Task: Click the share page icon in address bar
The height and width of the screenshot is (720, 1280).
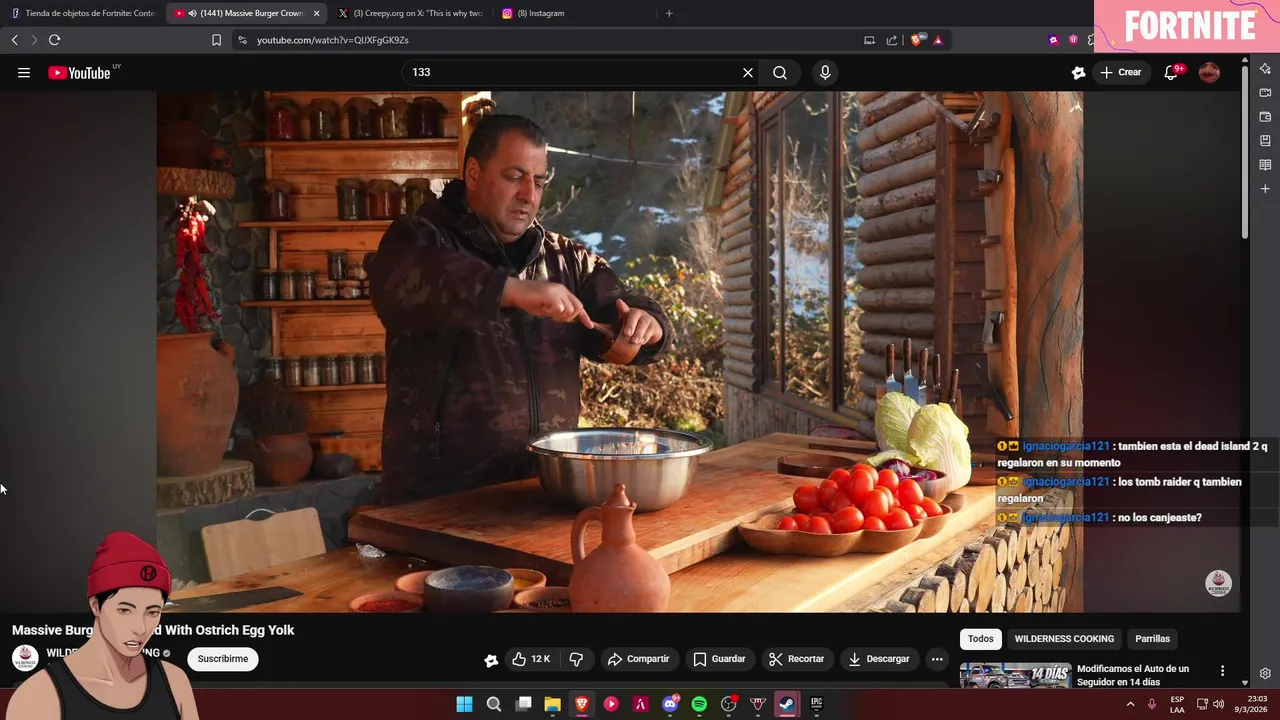Action: [x=891, y=40]
